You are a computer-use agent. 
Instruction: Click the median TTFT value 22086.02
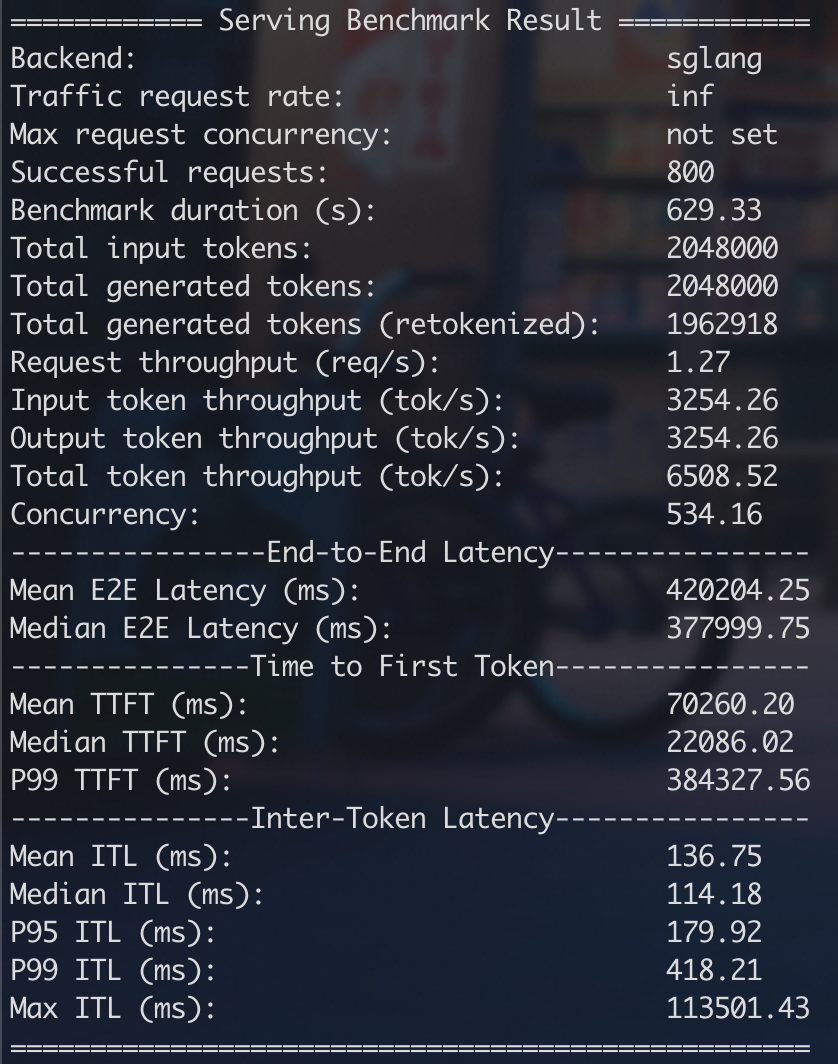(x=730, y=742)
